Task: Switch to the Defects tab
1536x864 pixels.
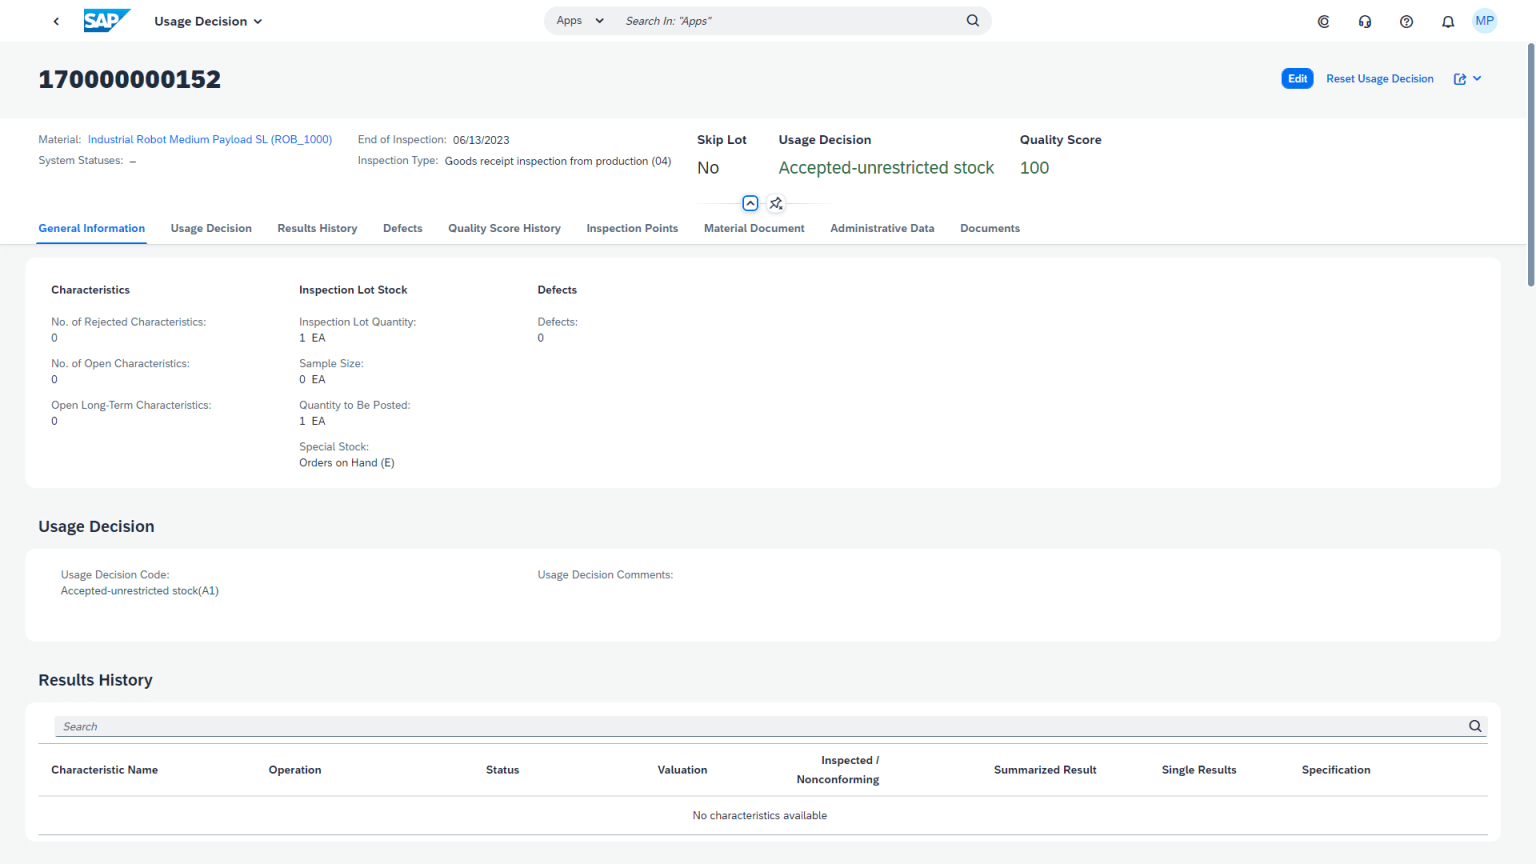Action: [402, 228]
